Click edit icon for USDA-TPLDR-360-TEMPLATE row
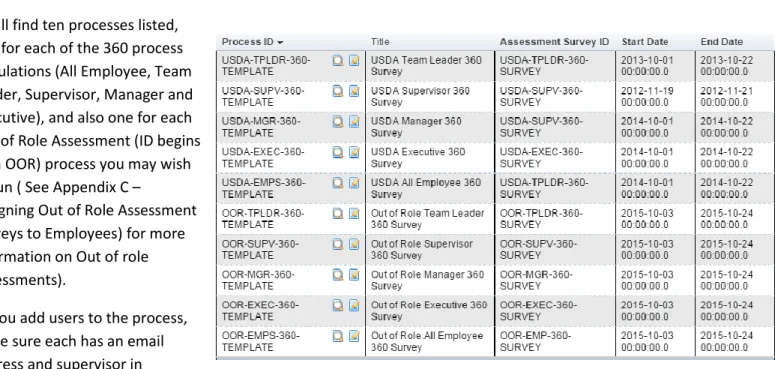This screenshot has height=369, width=775. pyautogui.click(x=354, y=61)
